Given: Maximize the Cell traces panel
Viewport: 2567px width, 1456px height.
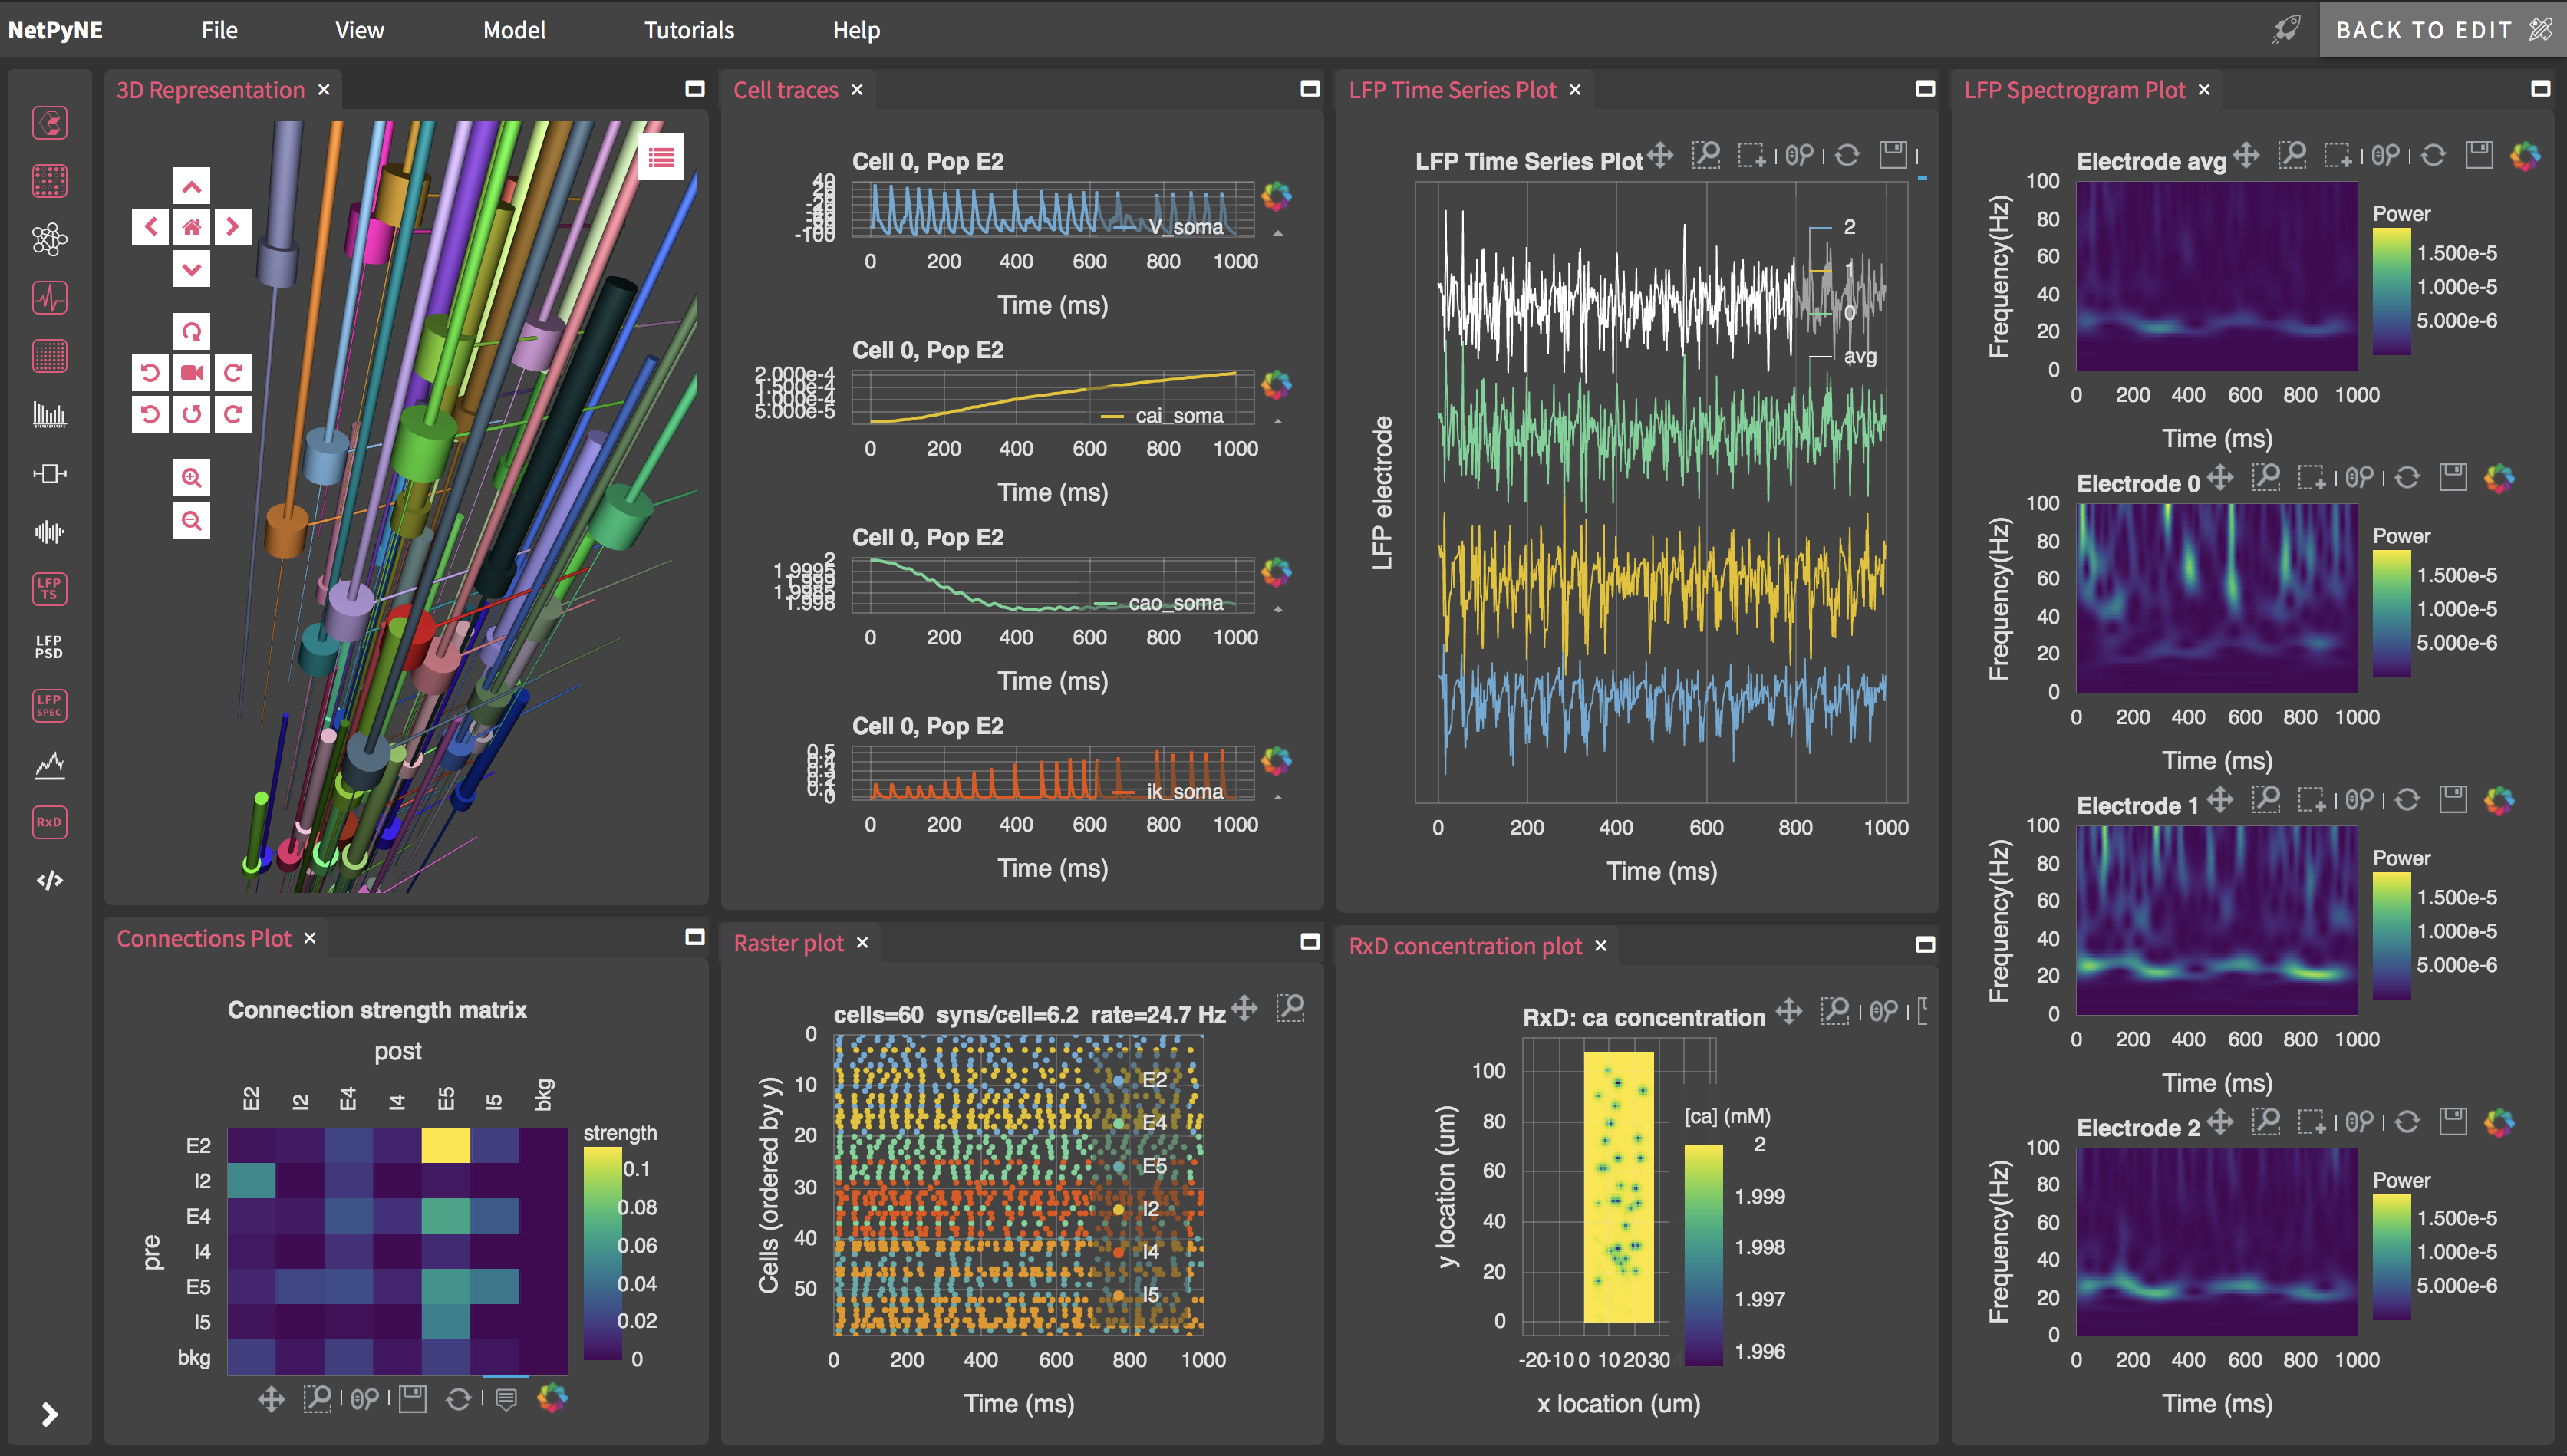Looking at the screenshot, I should (x=1309, y=89).
